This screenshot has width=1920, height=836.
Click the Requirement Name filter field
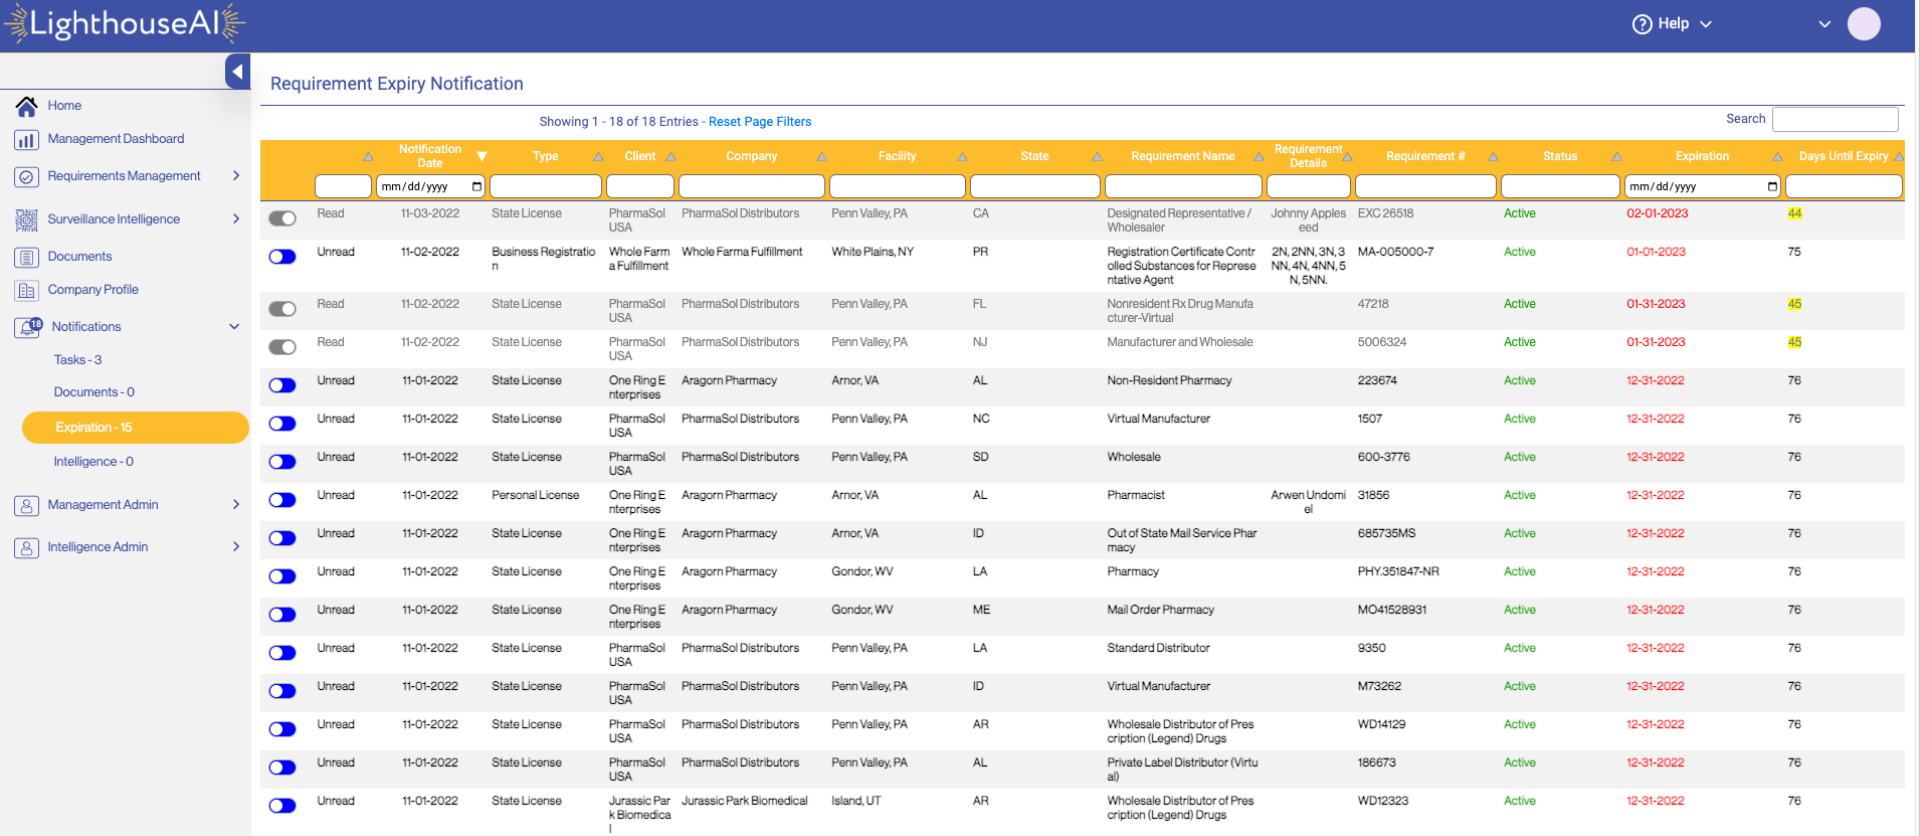click(1183, 187)
